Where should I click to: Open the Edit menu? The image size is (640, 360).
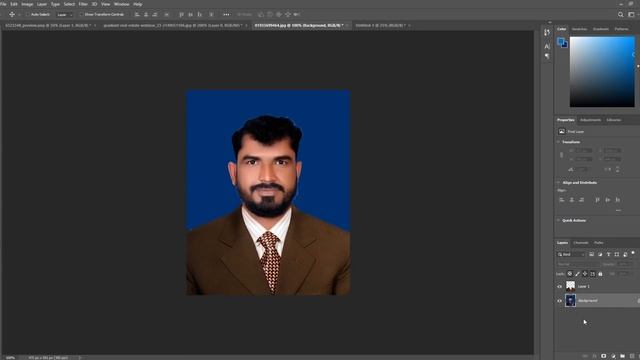[14, 4]
